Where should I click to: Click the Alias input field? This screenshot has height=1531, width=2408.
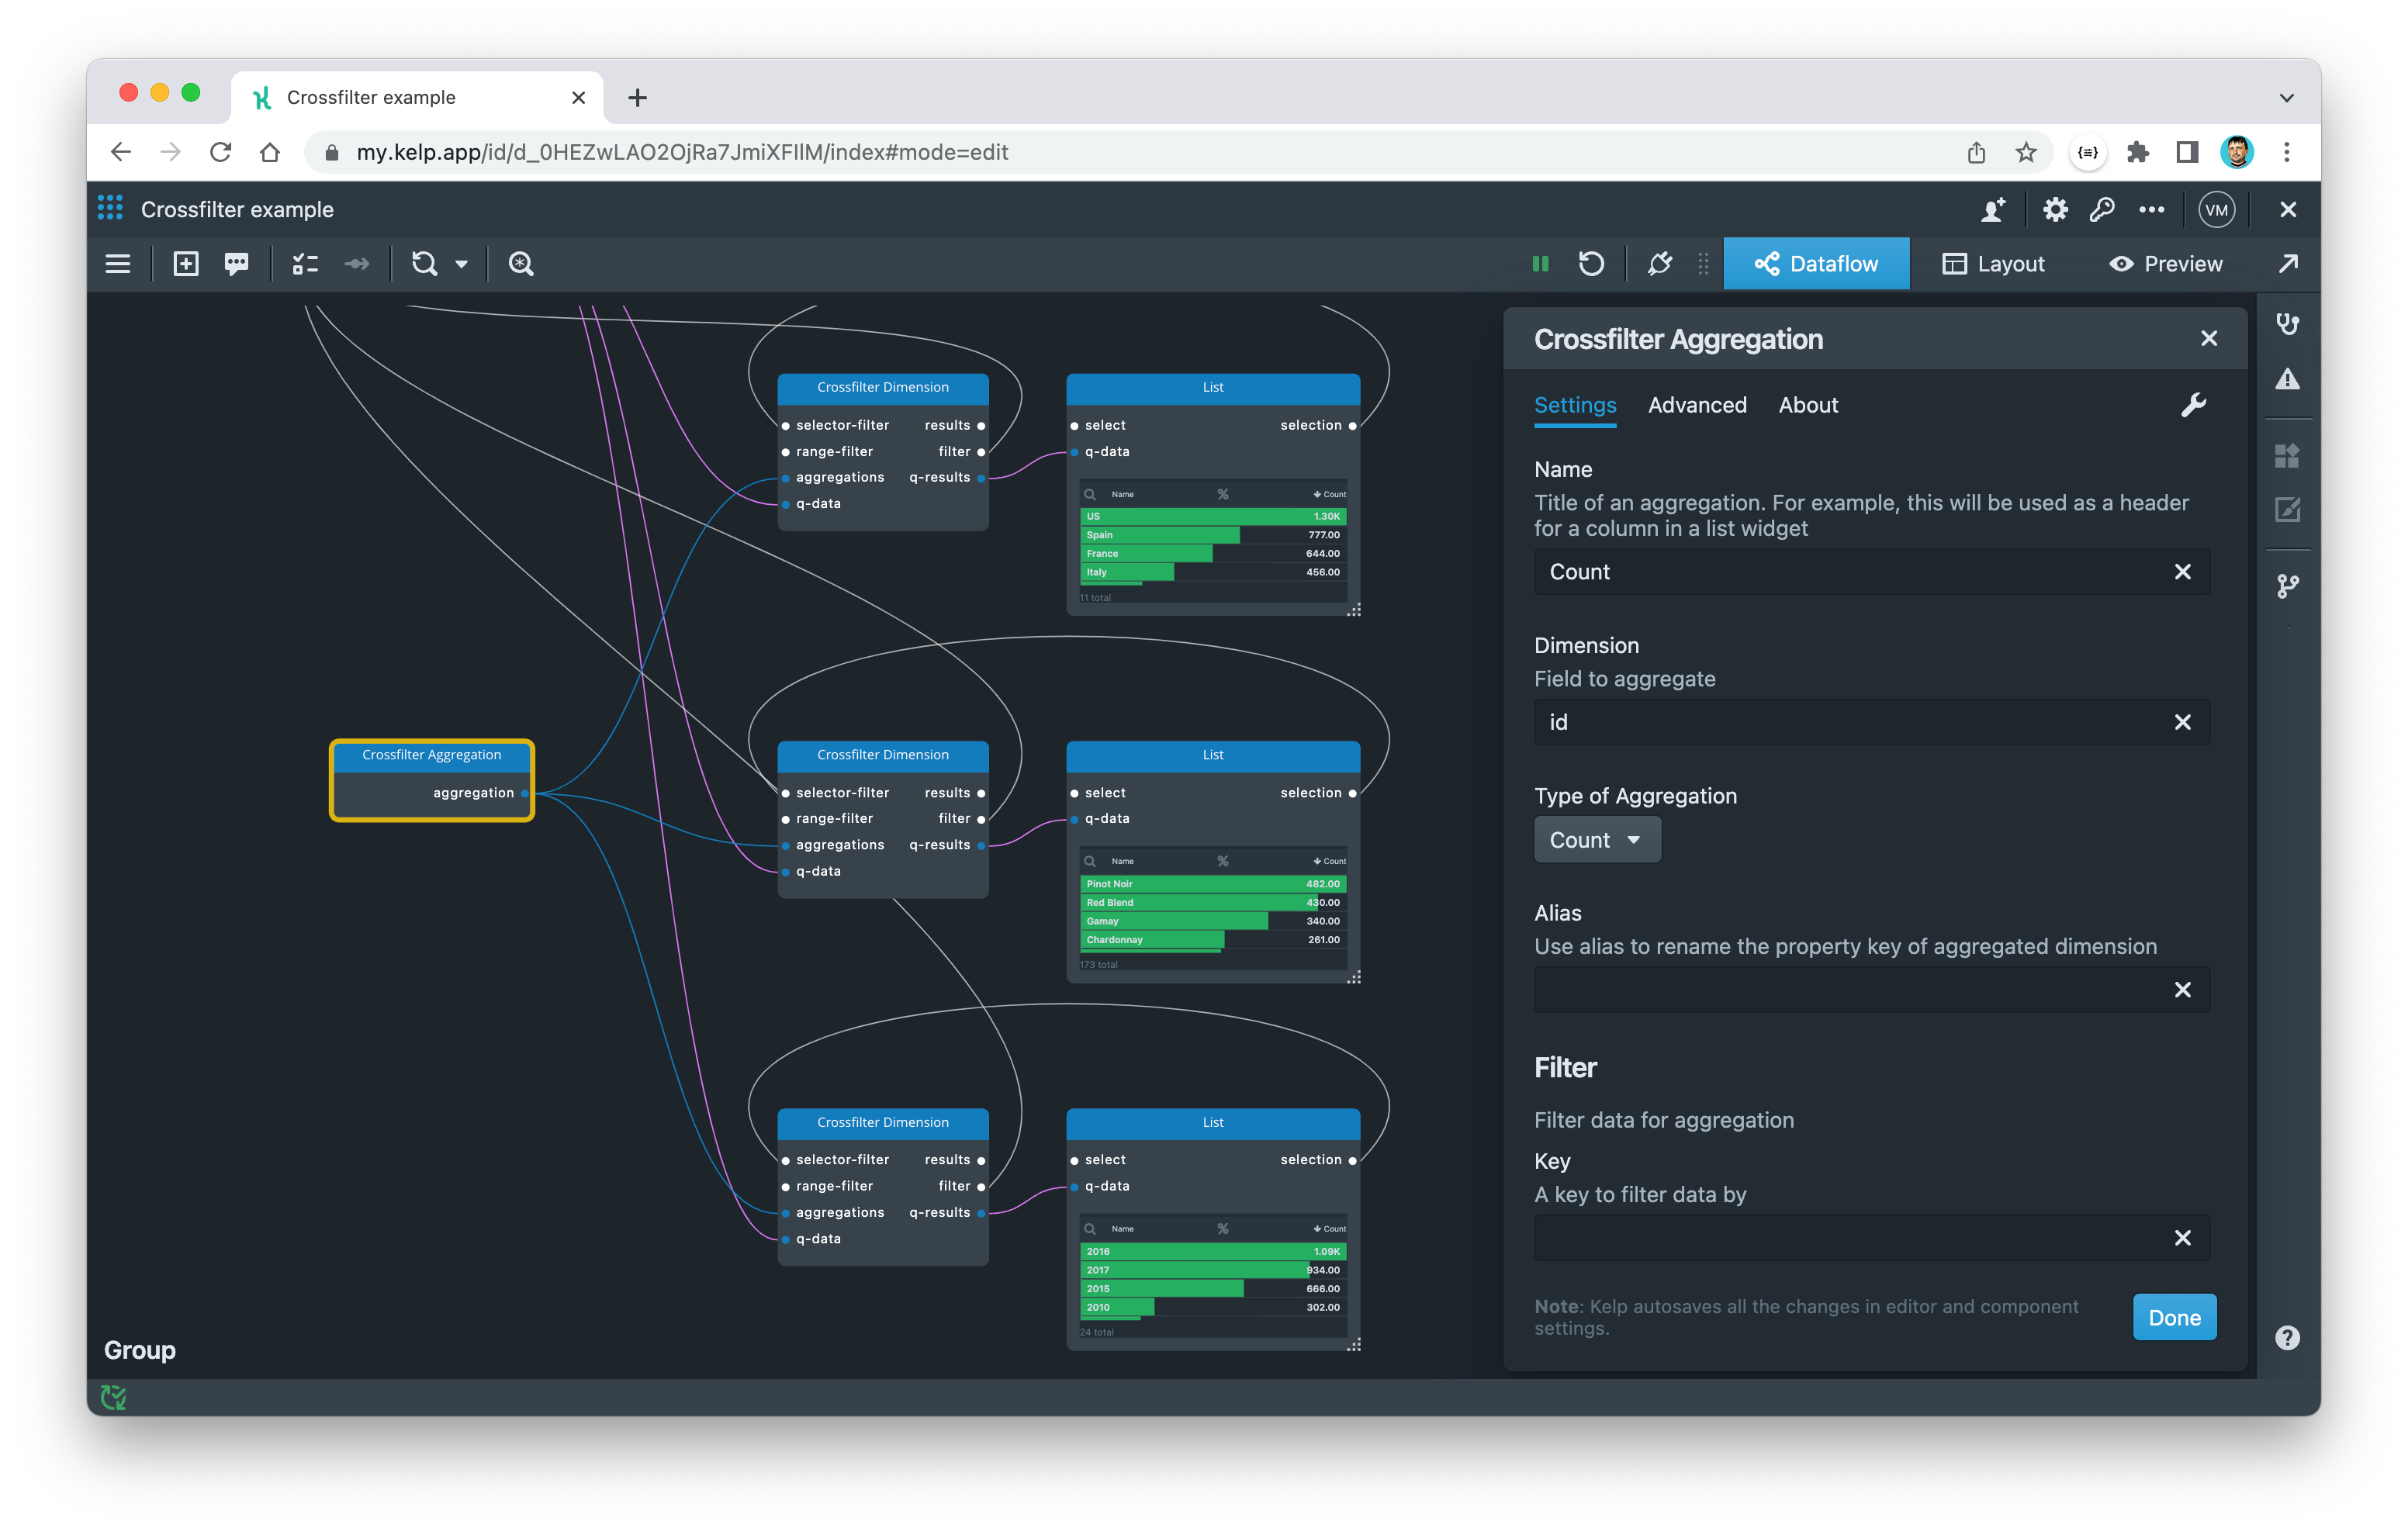(x=1850, y=990)
